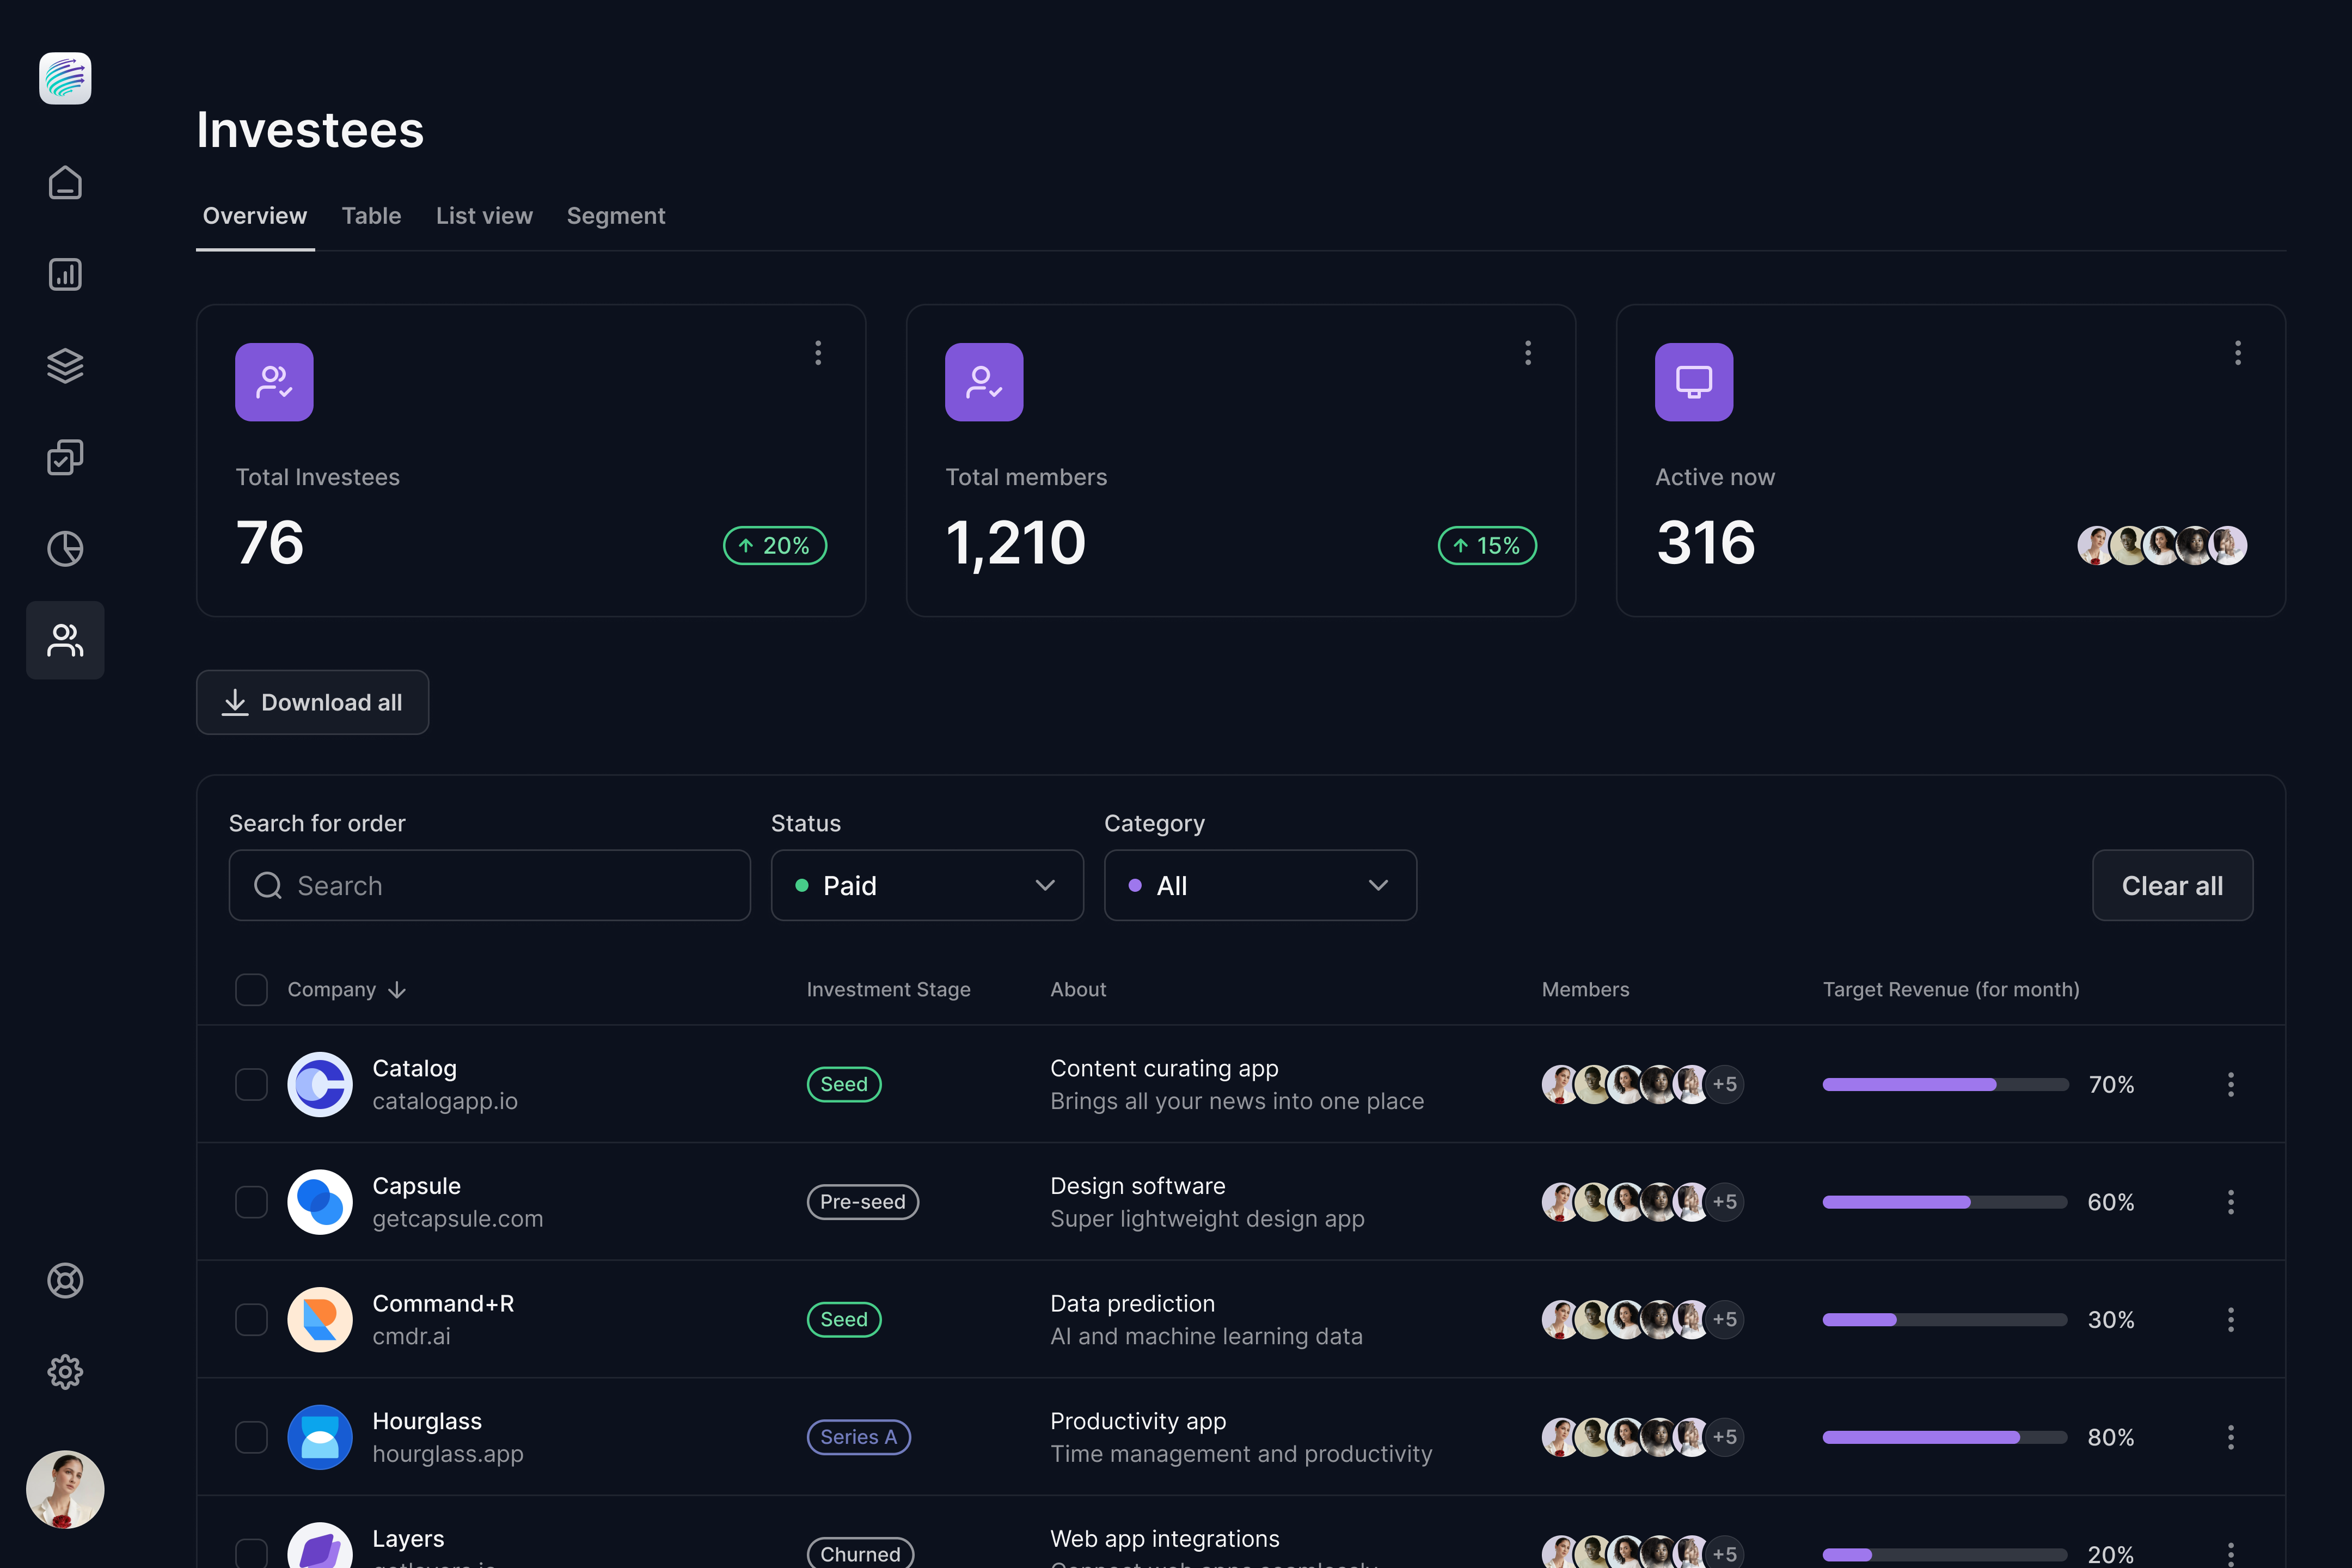This screenshot has height=1568, width=2352.
Task: Open the bar chart dashboard icon
Action: click(x=65, y=274)
